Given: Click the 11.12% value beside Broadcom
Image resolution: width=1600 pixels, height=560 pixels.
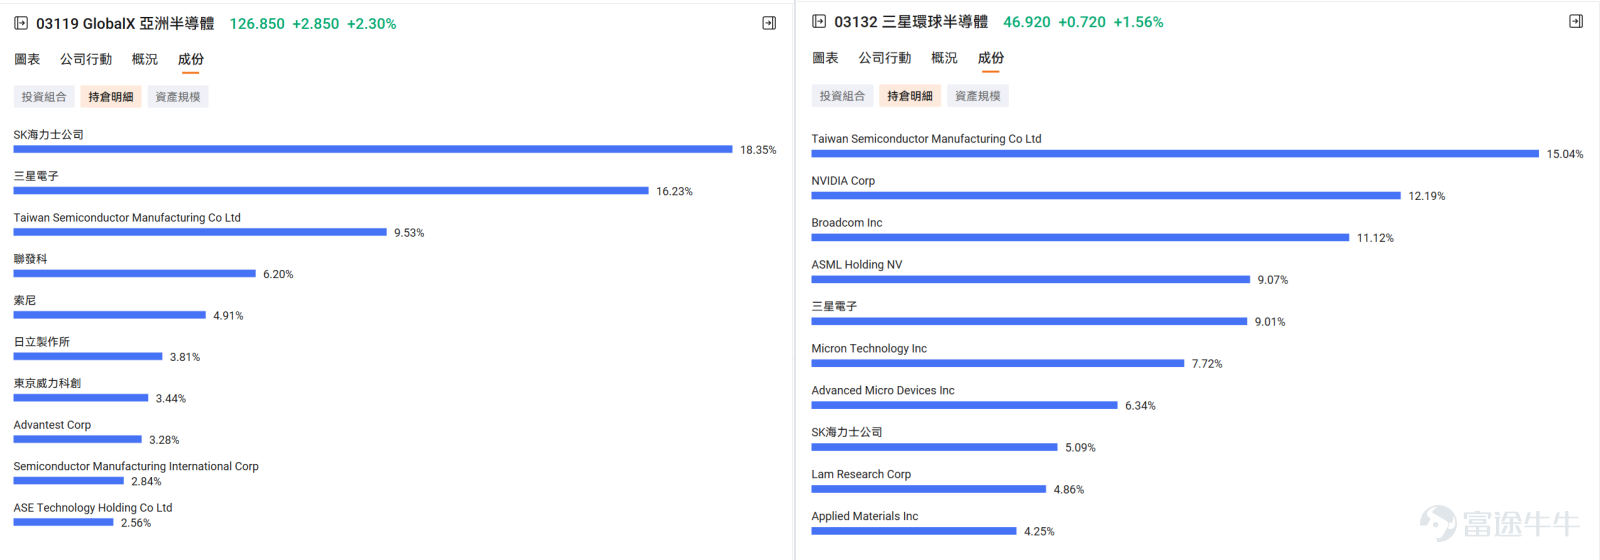Looking at the screenshot, I should tap(1375, 238).
